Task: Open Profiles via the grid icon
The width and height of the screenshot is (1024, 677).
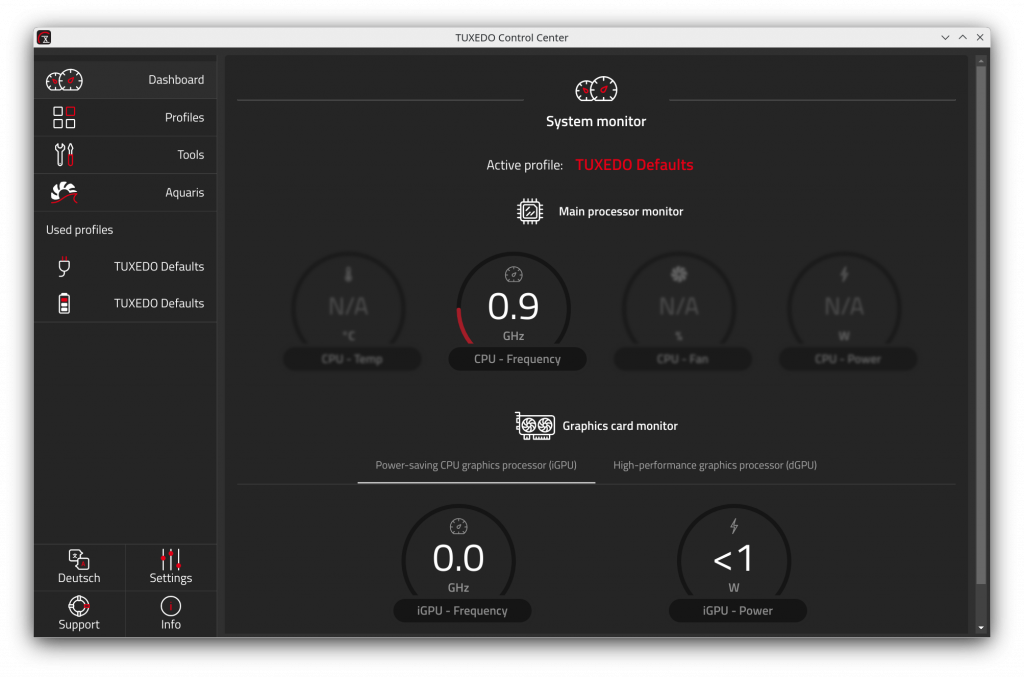Action: [x=64, y=117]
